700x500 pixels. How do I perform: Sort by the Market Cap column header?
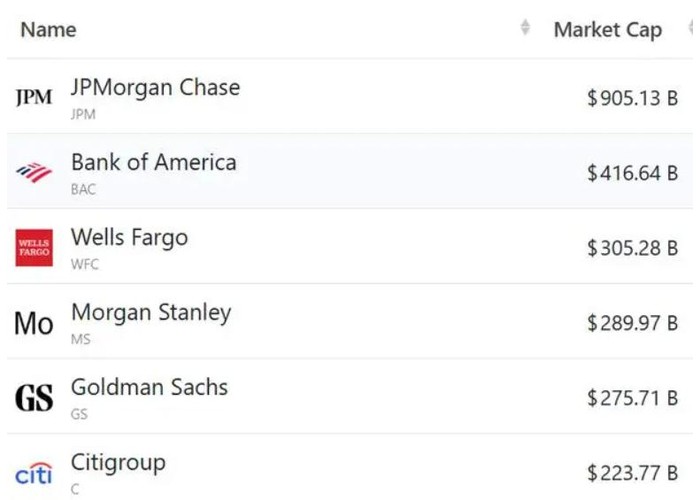pyautogui.click(x=607, y=30)
